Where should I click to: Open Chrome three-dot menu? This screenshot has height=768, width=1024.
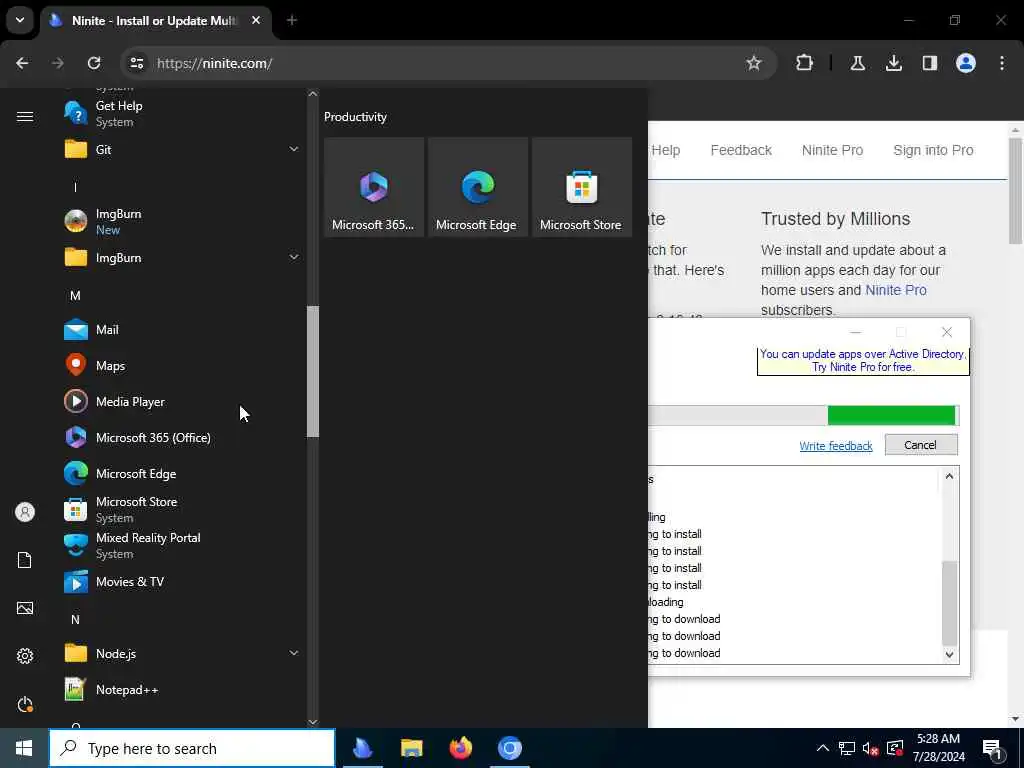coord(1002,63)
